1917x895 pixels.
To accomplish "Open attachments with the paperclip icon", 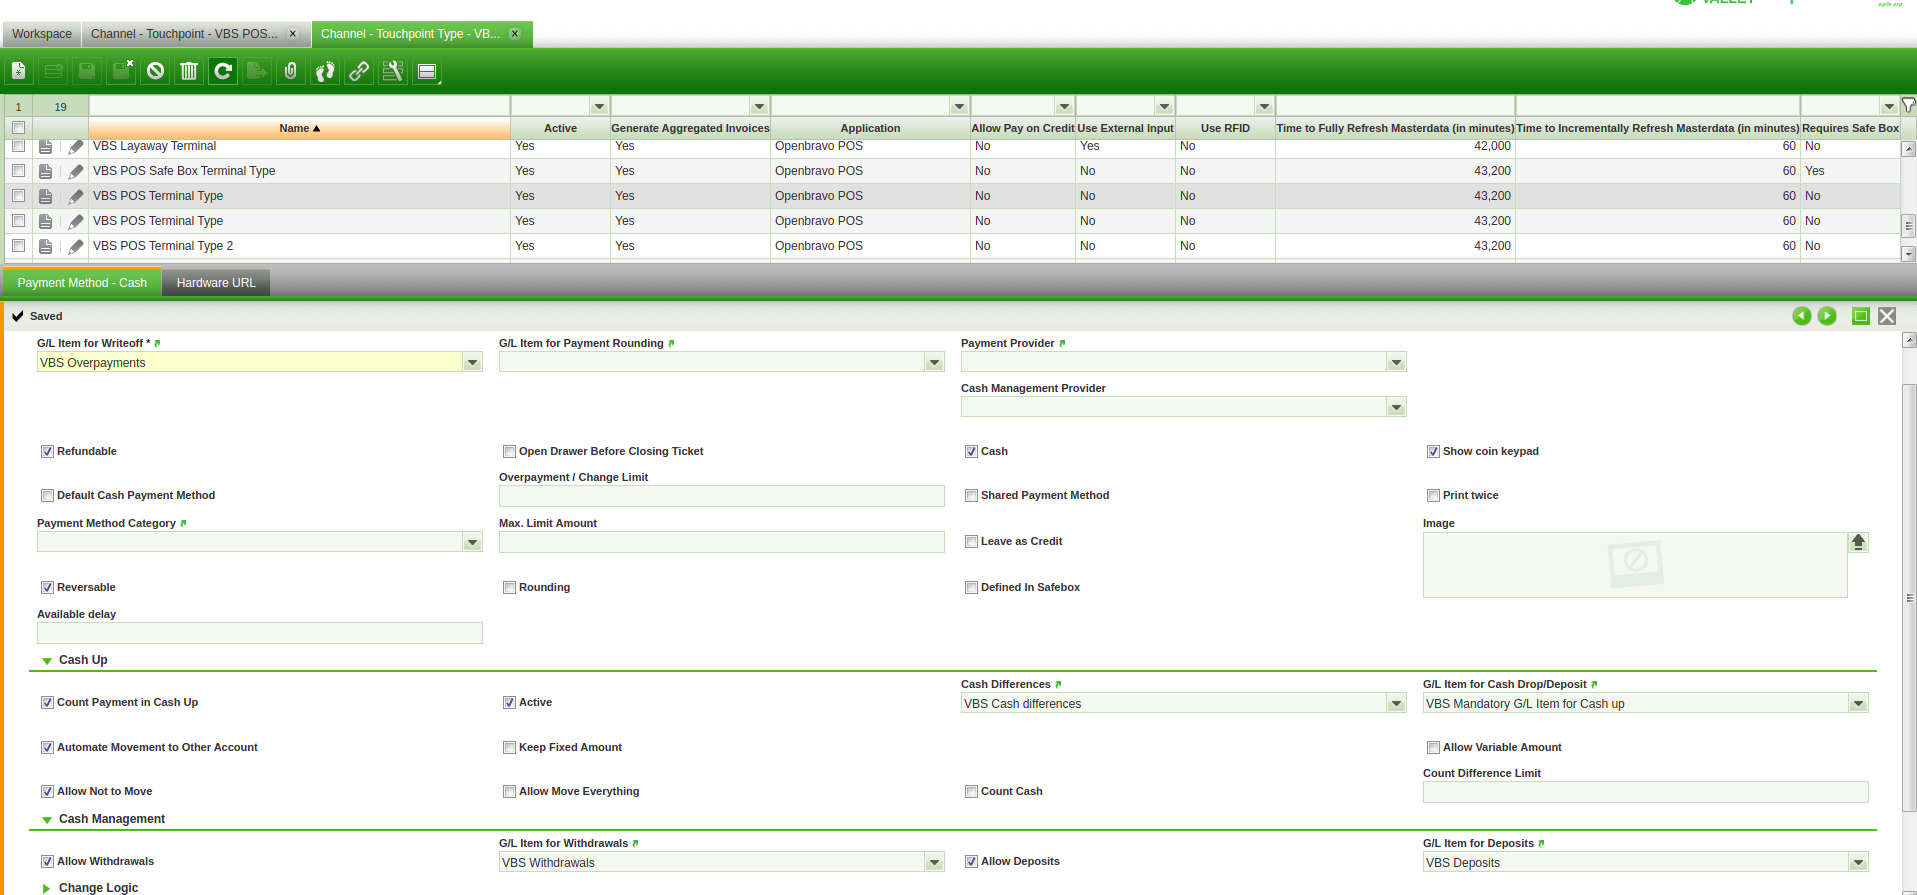I will click(x=291, y=71).
